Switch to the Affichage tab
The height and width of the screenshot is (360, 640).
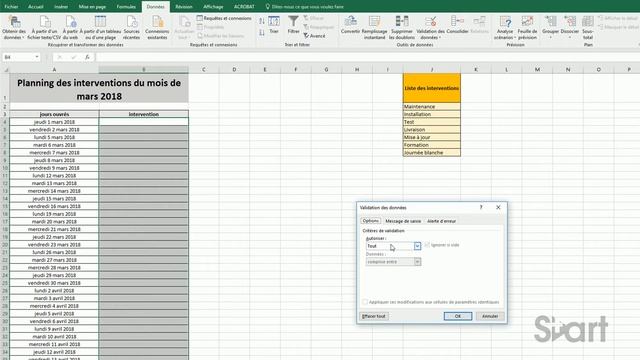213,7
